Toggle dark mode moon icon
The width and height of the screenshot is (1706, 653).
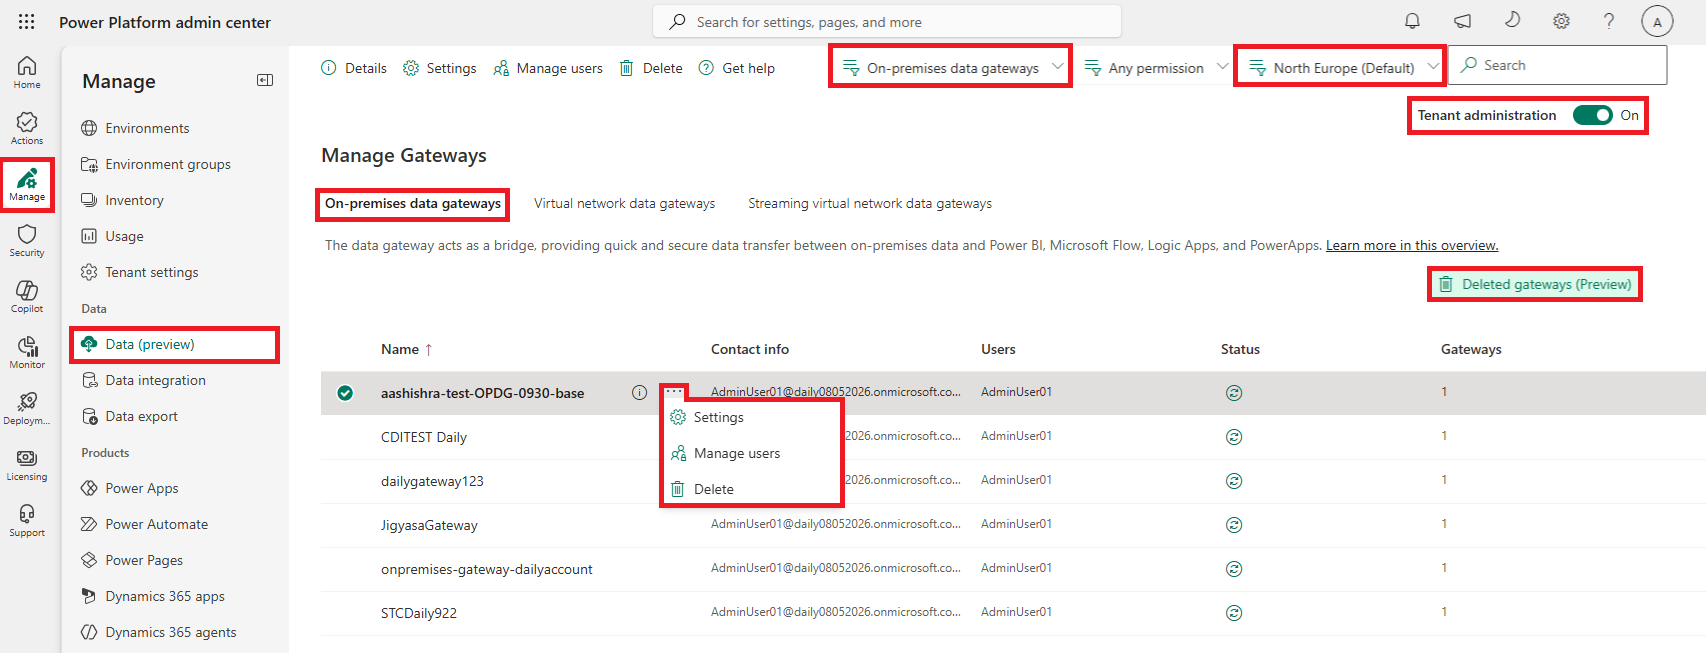[x=1512, y=21]
